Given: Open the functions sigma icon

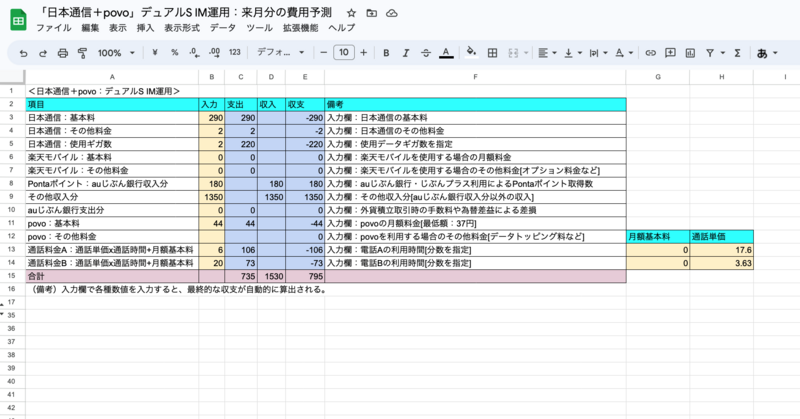Looking at the screenshot, I should [737, 53].
